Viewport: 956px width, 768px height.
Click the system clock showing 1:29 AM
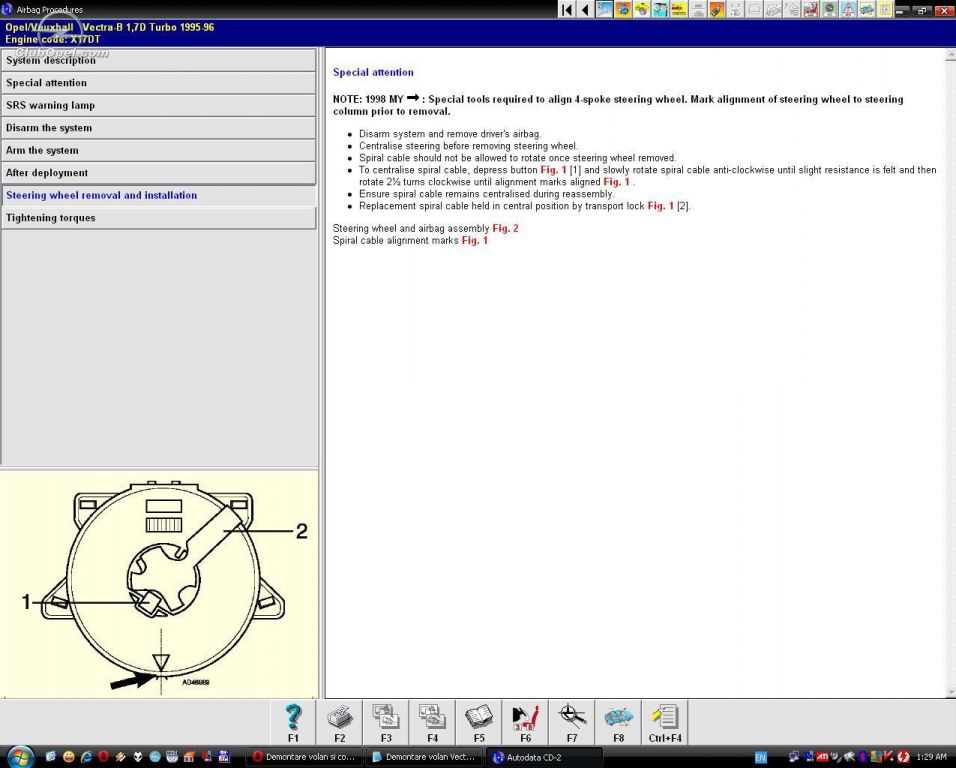pyautogui.click(x=931, y=757)
